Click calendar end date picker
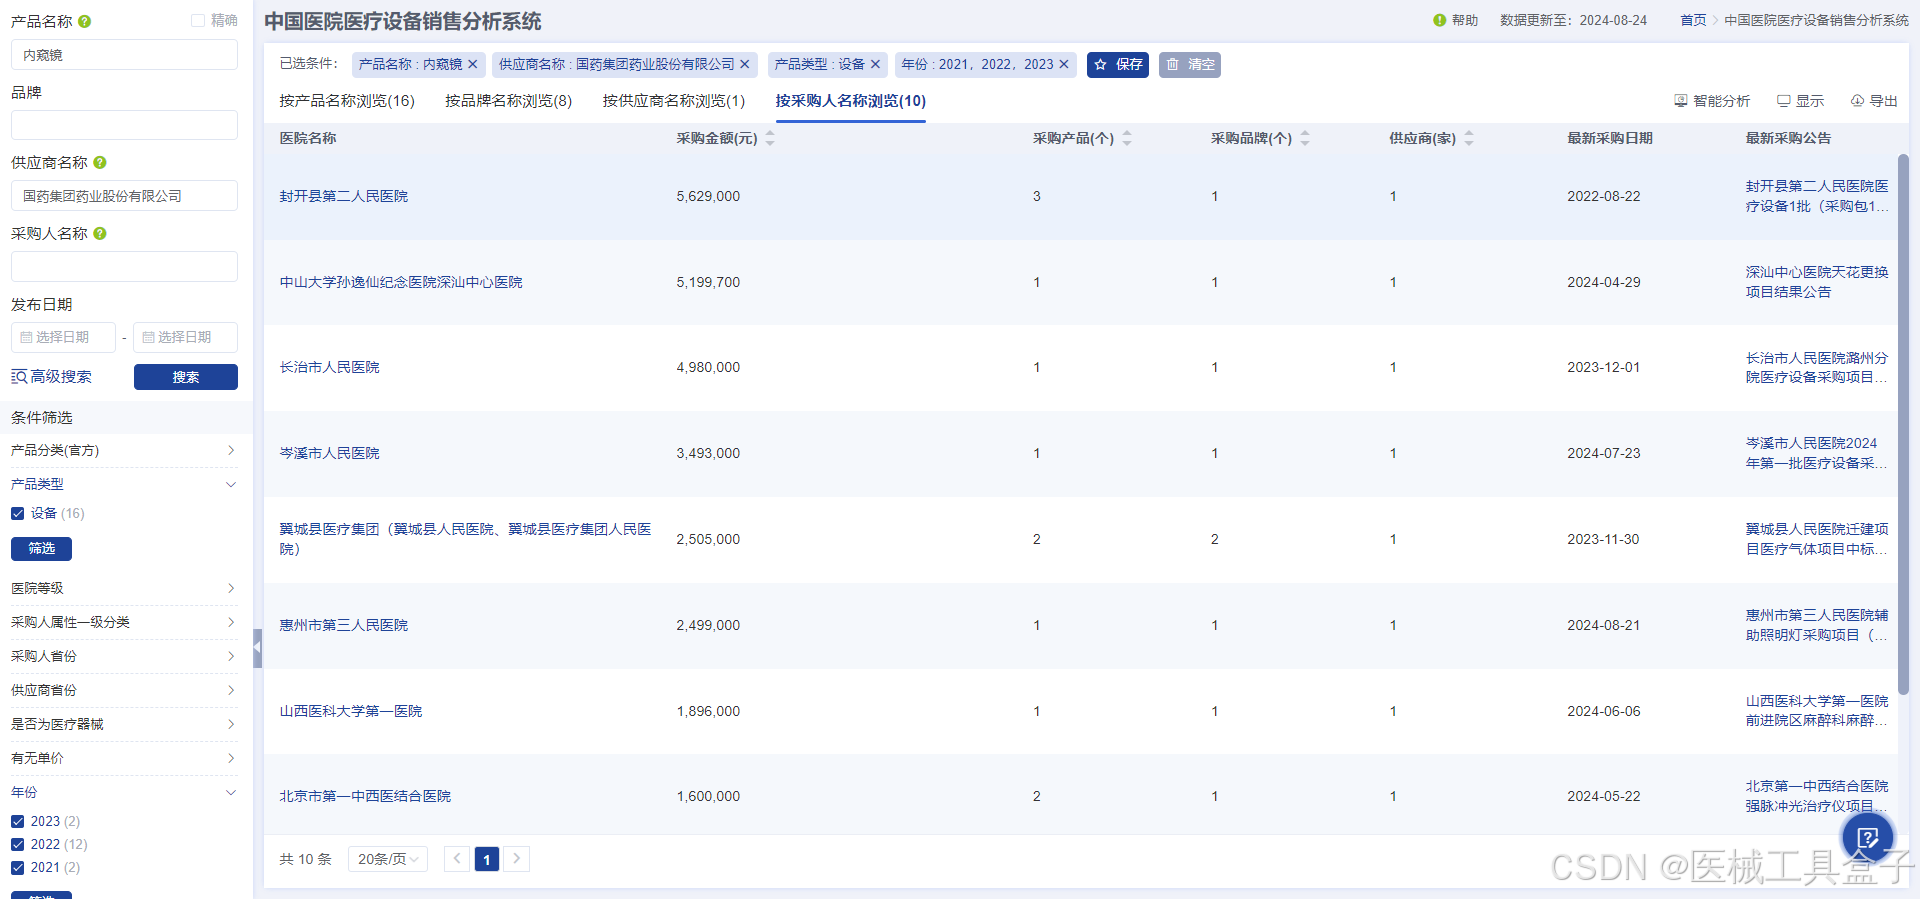Screen dimensions: 1920x899 tap(185, 337)
